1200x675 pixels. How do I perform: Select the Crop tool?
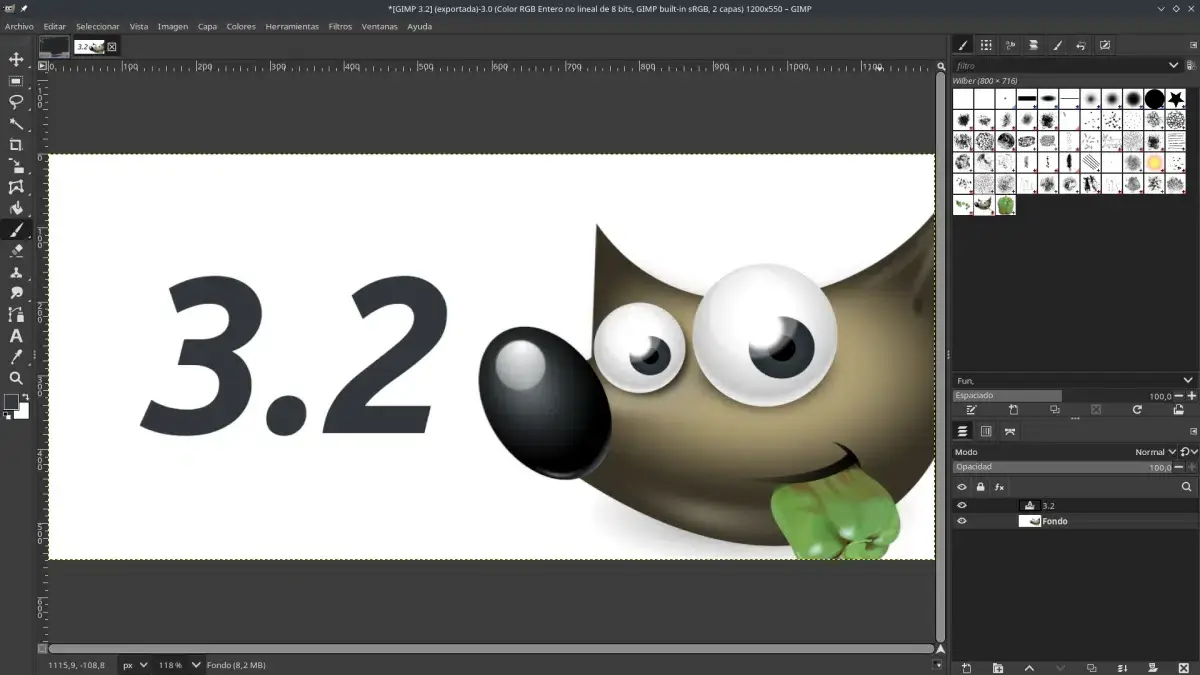coord(16,145)
